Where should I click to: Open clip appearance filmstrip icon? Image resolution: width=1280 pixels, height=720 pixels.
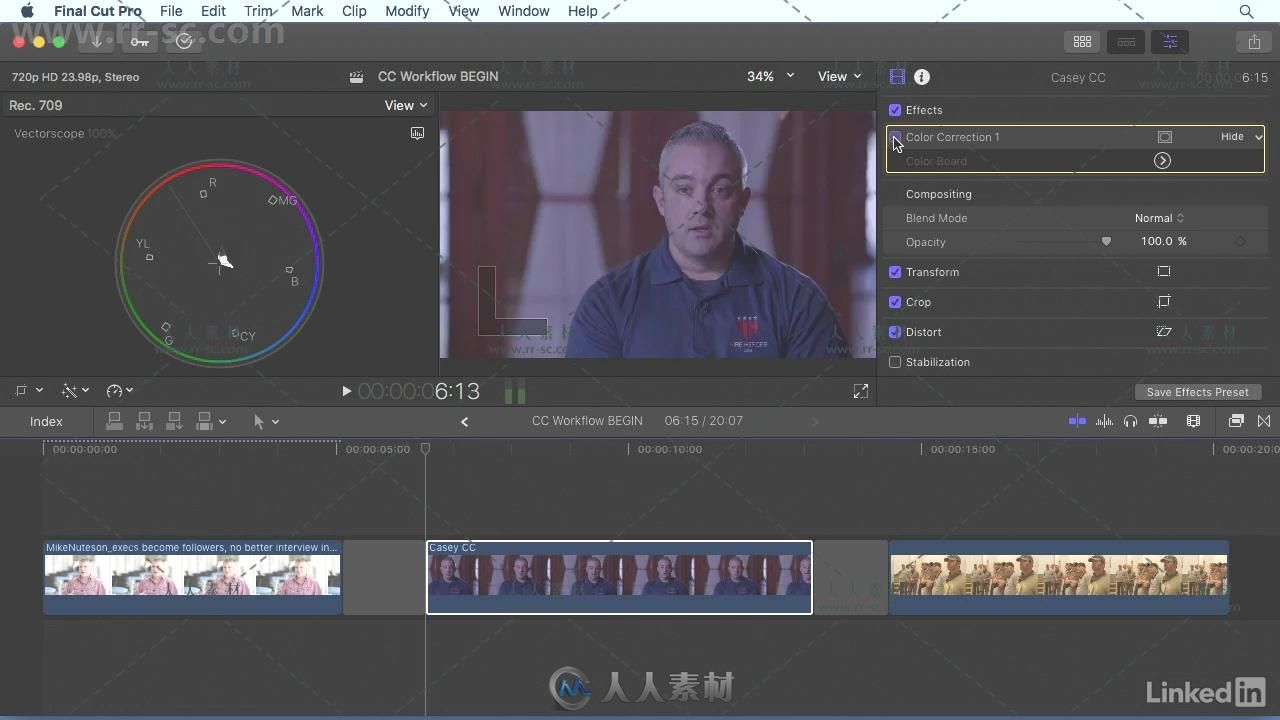(x=1193, y=421)
